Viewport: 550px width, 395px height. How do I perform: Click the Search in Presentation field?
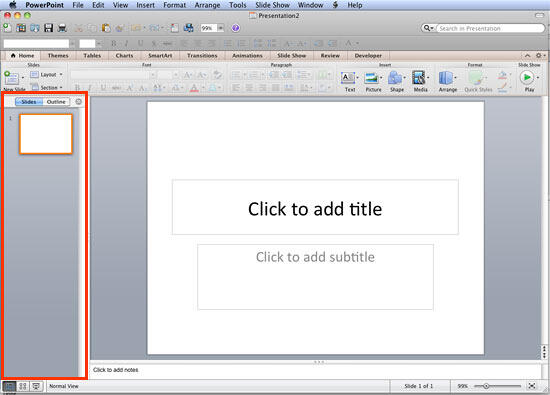(x=490, y=28)
